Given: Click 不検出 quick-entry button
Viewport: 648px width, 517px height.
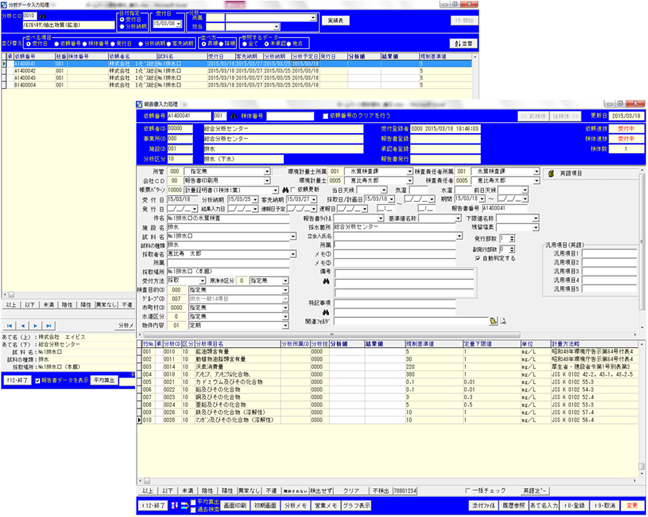Looking at the screenshot, I should (380, 491).
